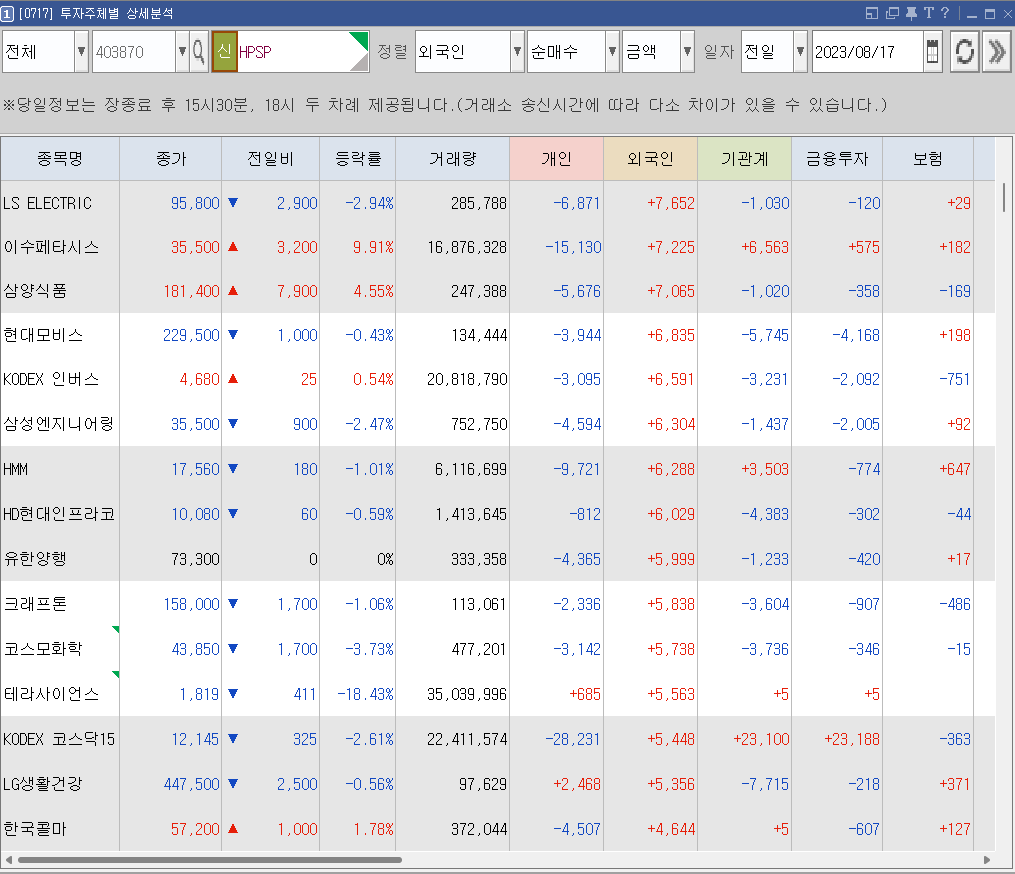Click the stock code input 403870

point(134,51)
